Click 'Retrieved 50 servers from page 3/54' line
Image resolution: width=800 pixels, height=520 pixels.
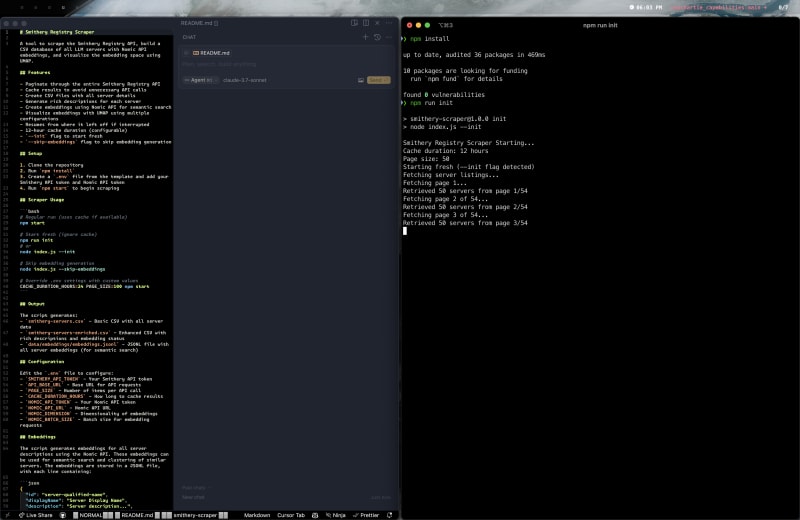click(x=465, y=223)
